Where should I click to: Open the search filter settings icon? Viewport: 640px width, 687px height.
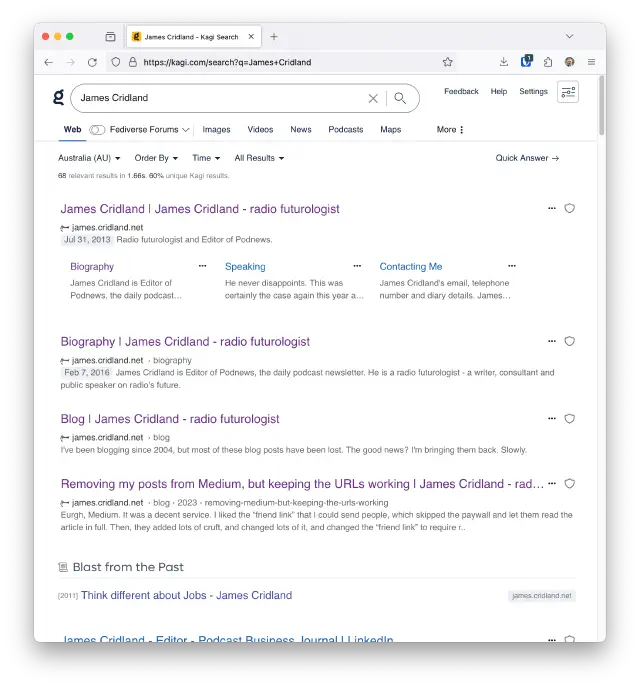point(568,93)
